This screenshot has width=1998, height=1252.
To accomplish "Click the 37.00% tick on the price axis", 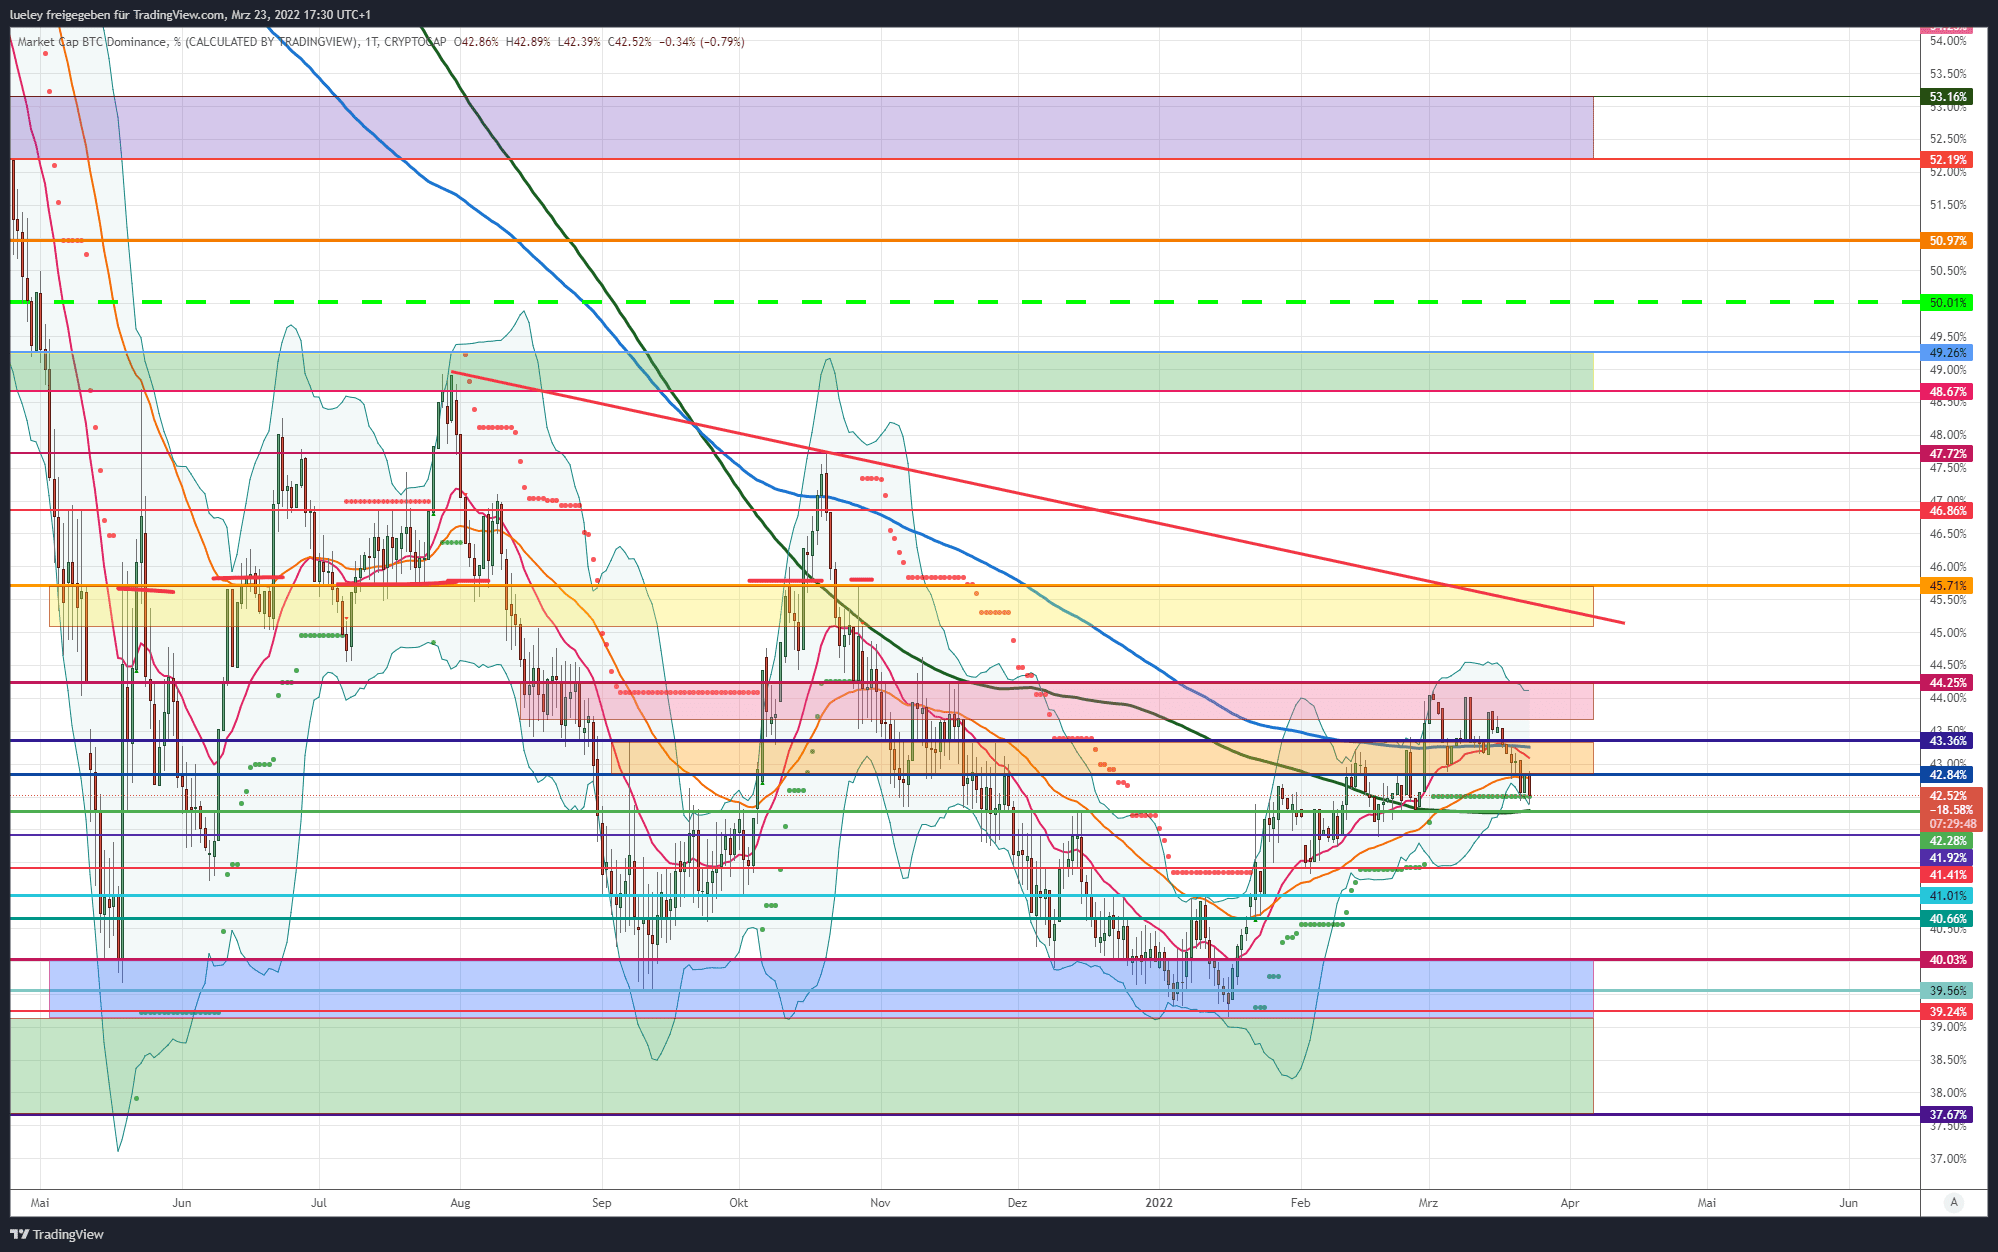I will point(1948,1159).
